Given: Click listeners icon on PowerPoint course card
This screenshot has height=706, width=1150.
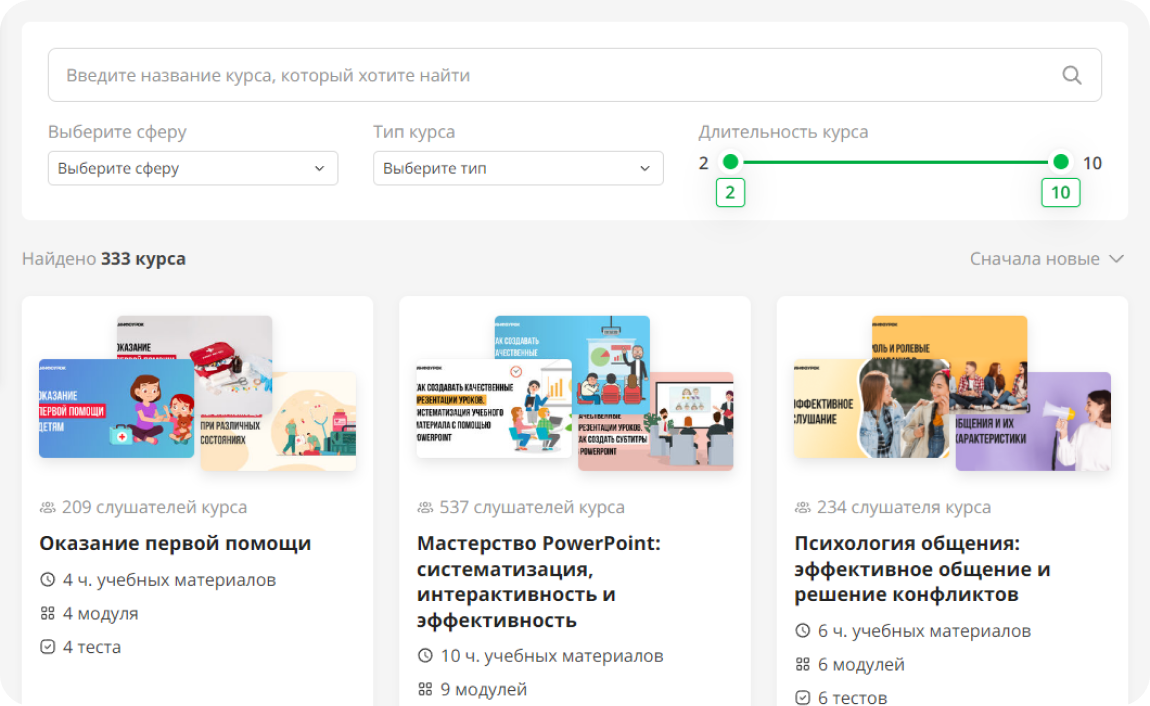Looking at the screenshot, I should click(425, 508).
